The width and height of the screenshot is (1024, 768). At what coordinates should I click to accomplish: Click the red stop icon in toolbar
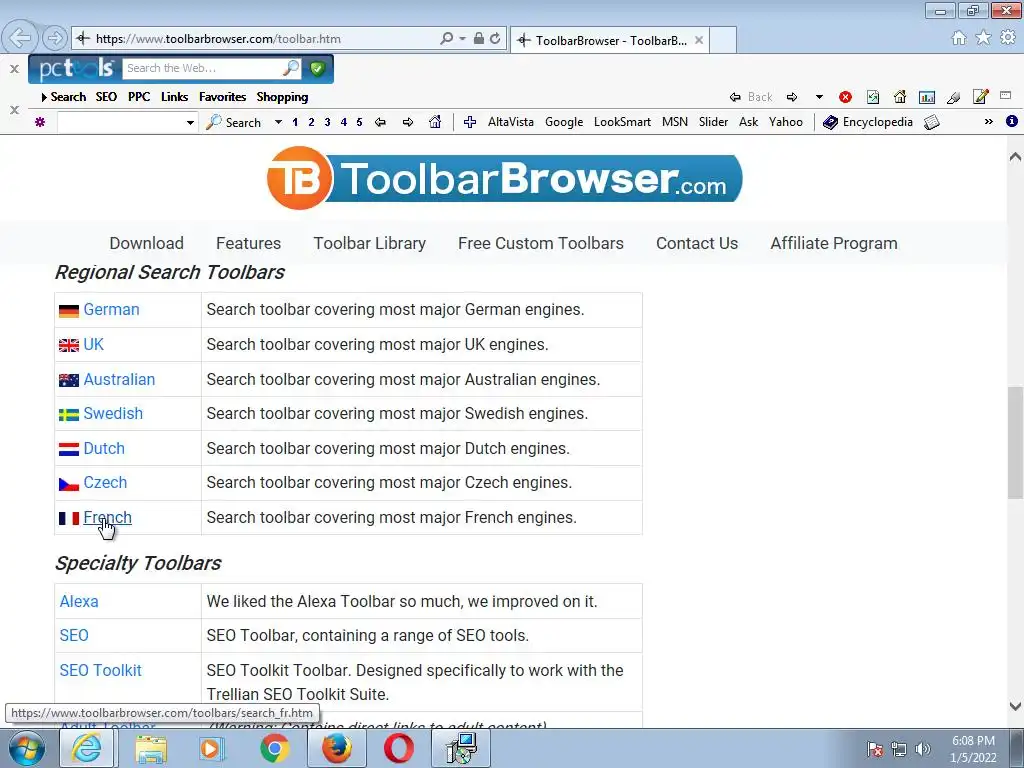point(845,97)
